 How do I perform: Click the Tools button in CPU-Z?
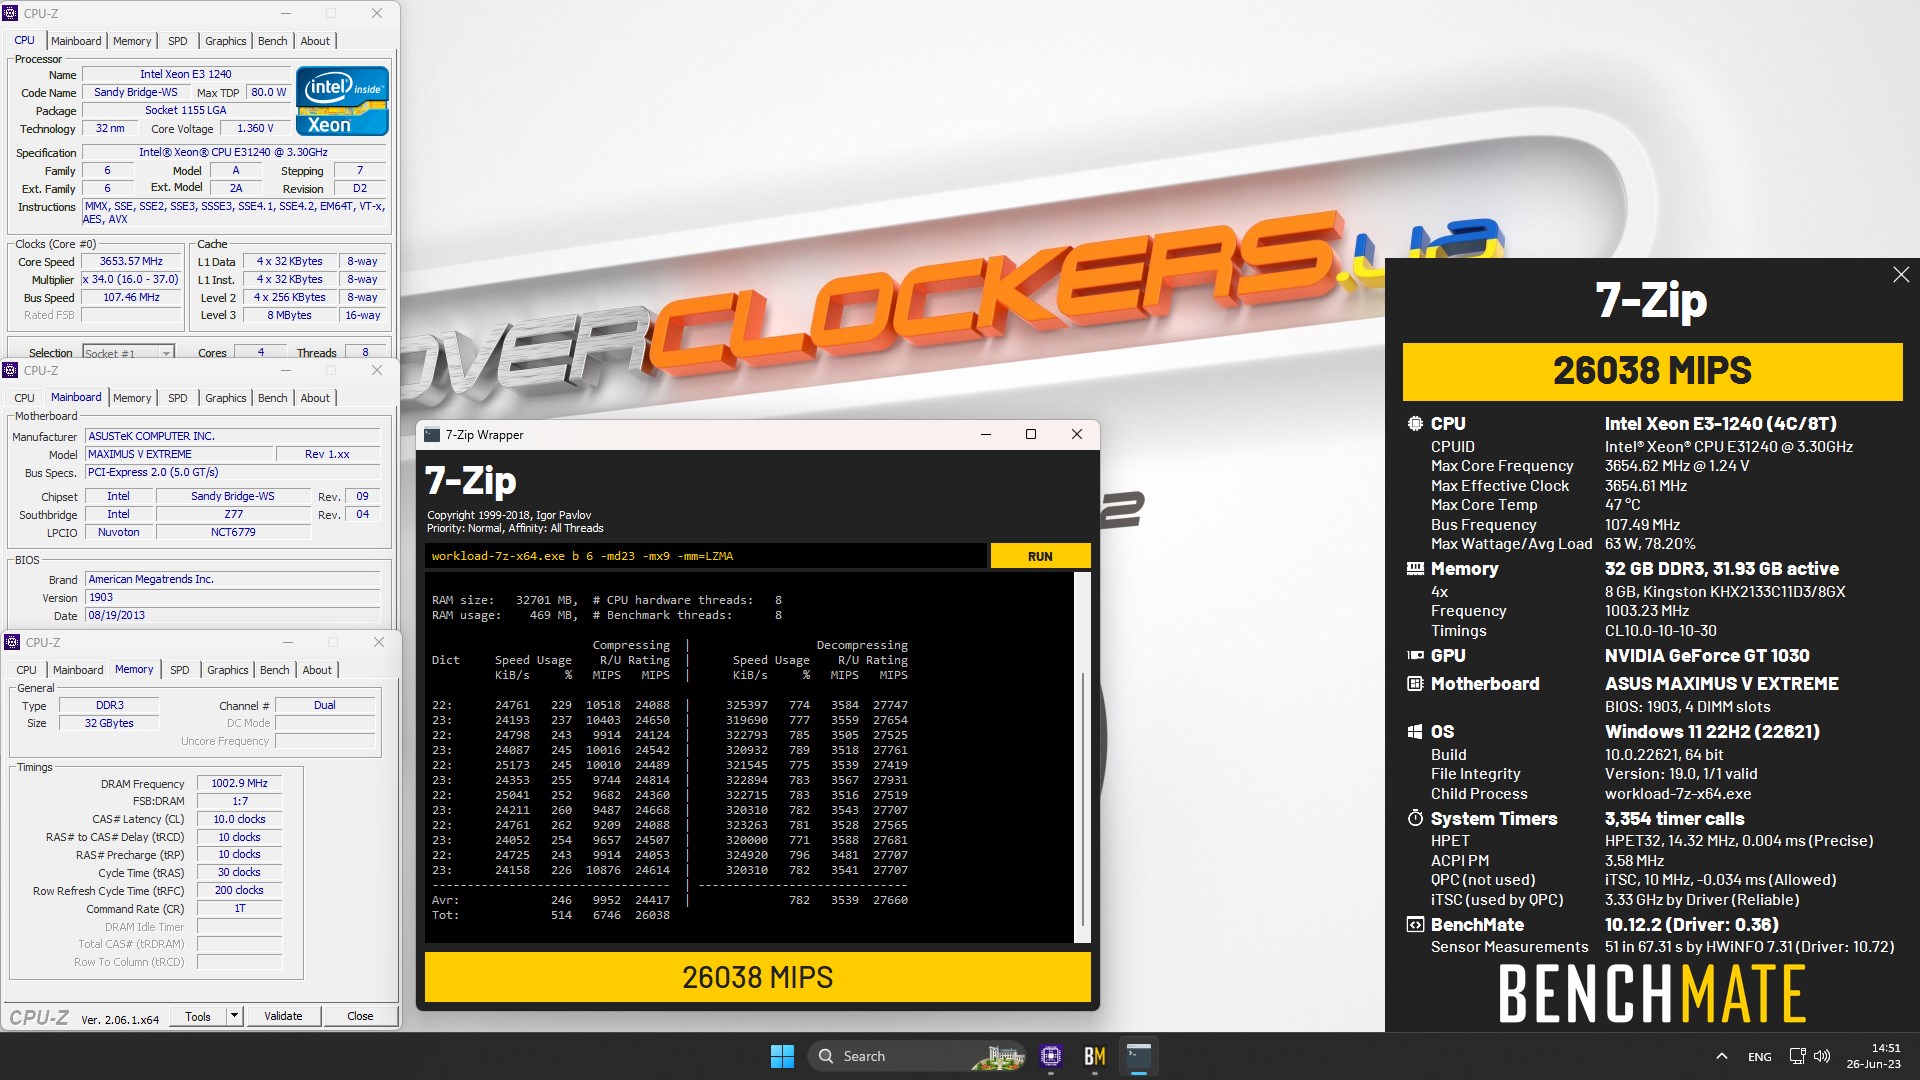[x=198, y=1016]
